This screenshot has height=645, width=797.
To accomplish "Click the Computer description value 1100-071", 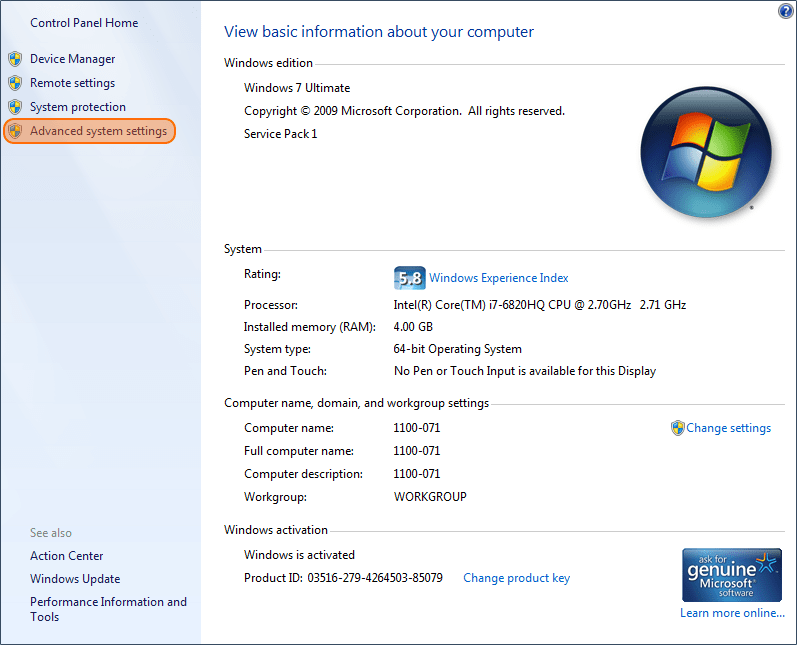I will point(416,474).
